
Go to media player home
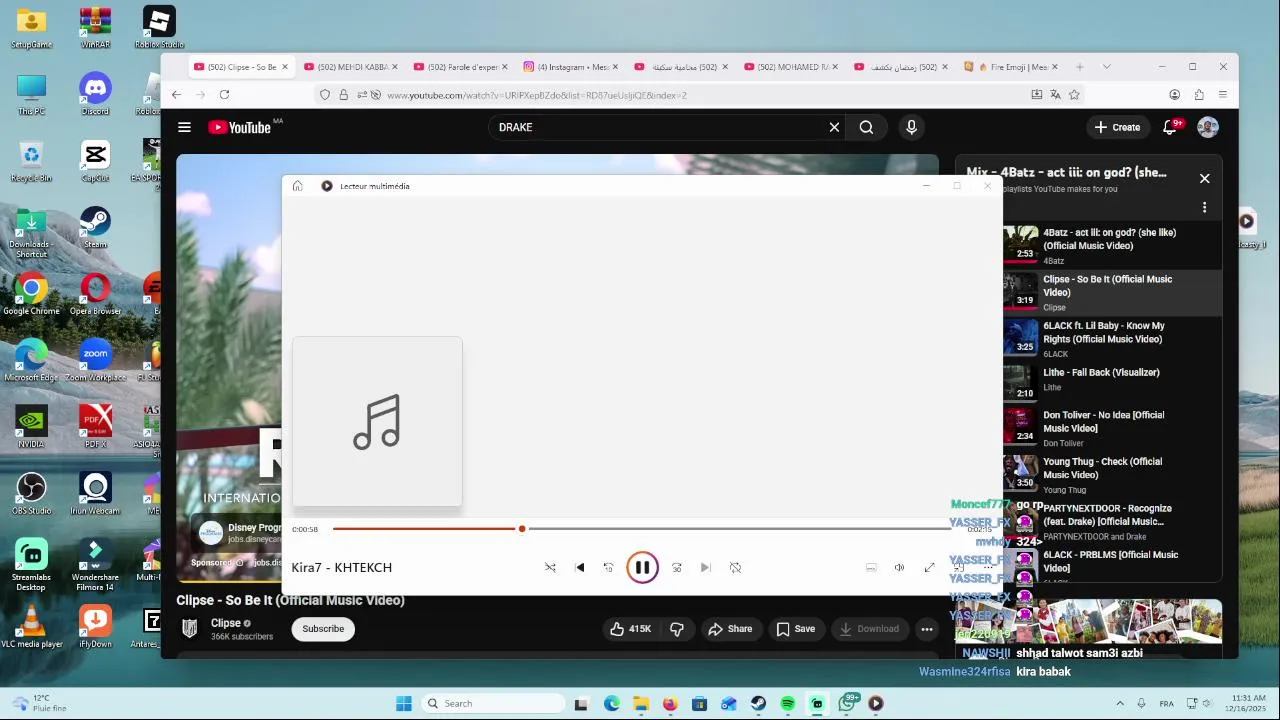pyautogui.click(x=297, y=186)
